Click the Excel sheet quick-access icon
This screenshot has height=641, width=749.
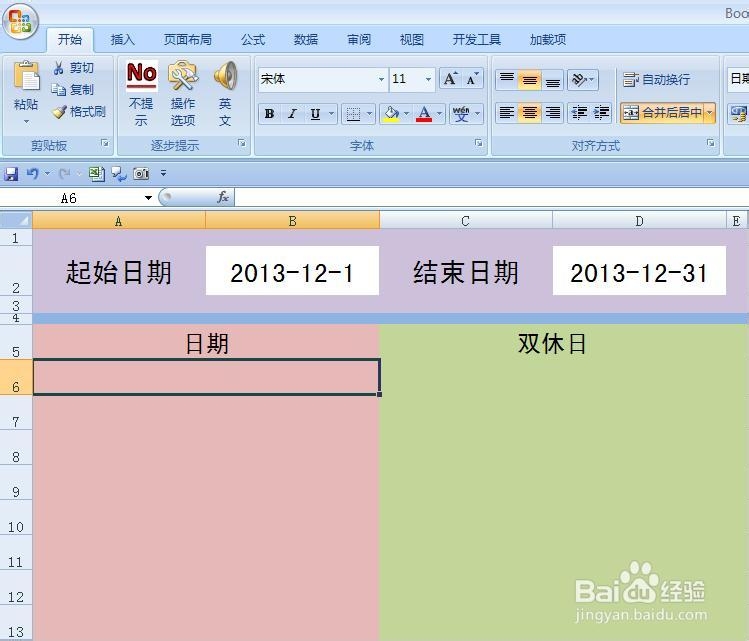[96, 173]
